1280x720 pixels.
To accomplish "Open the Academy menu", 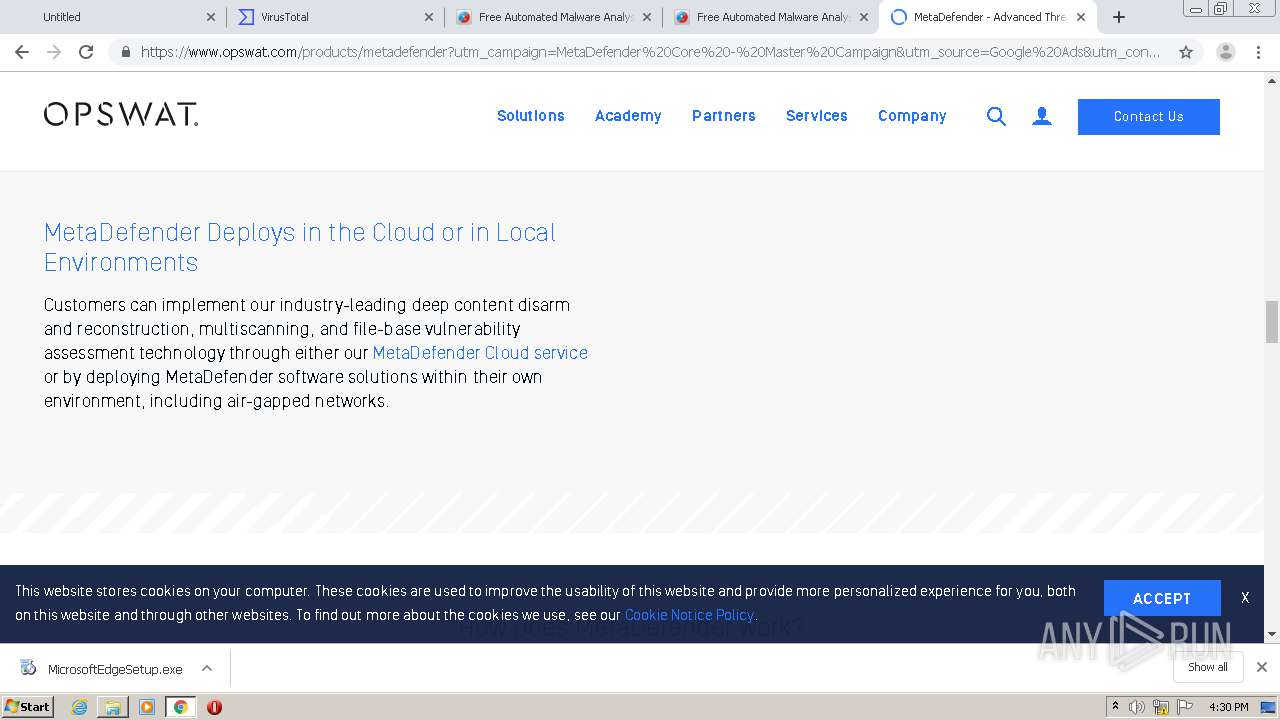I will pyautogui.click(x=628, y=116).
